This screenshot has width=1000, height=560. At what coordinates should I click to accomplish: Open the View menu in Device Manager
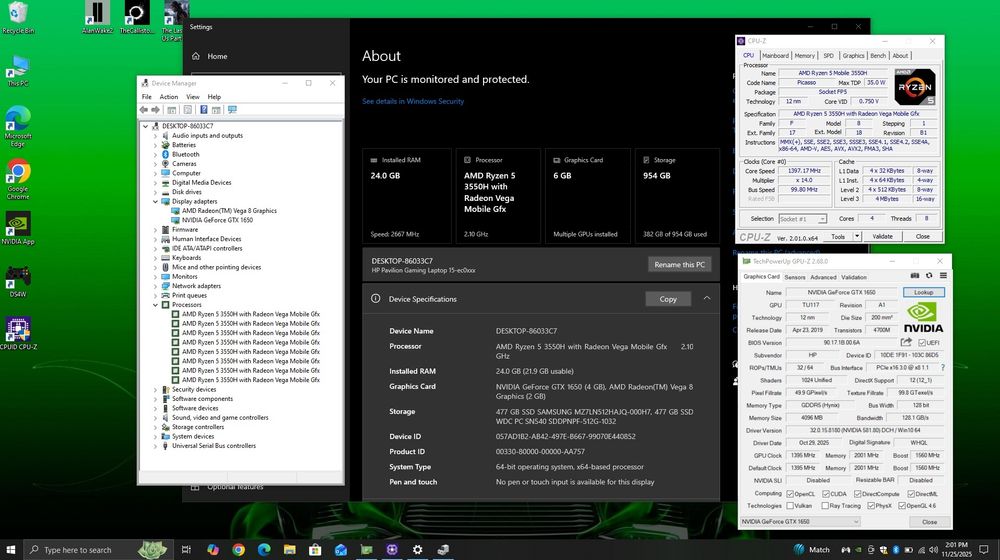[193, 97]
